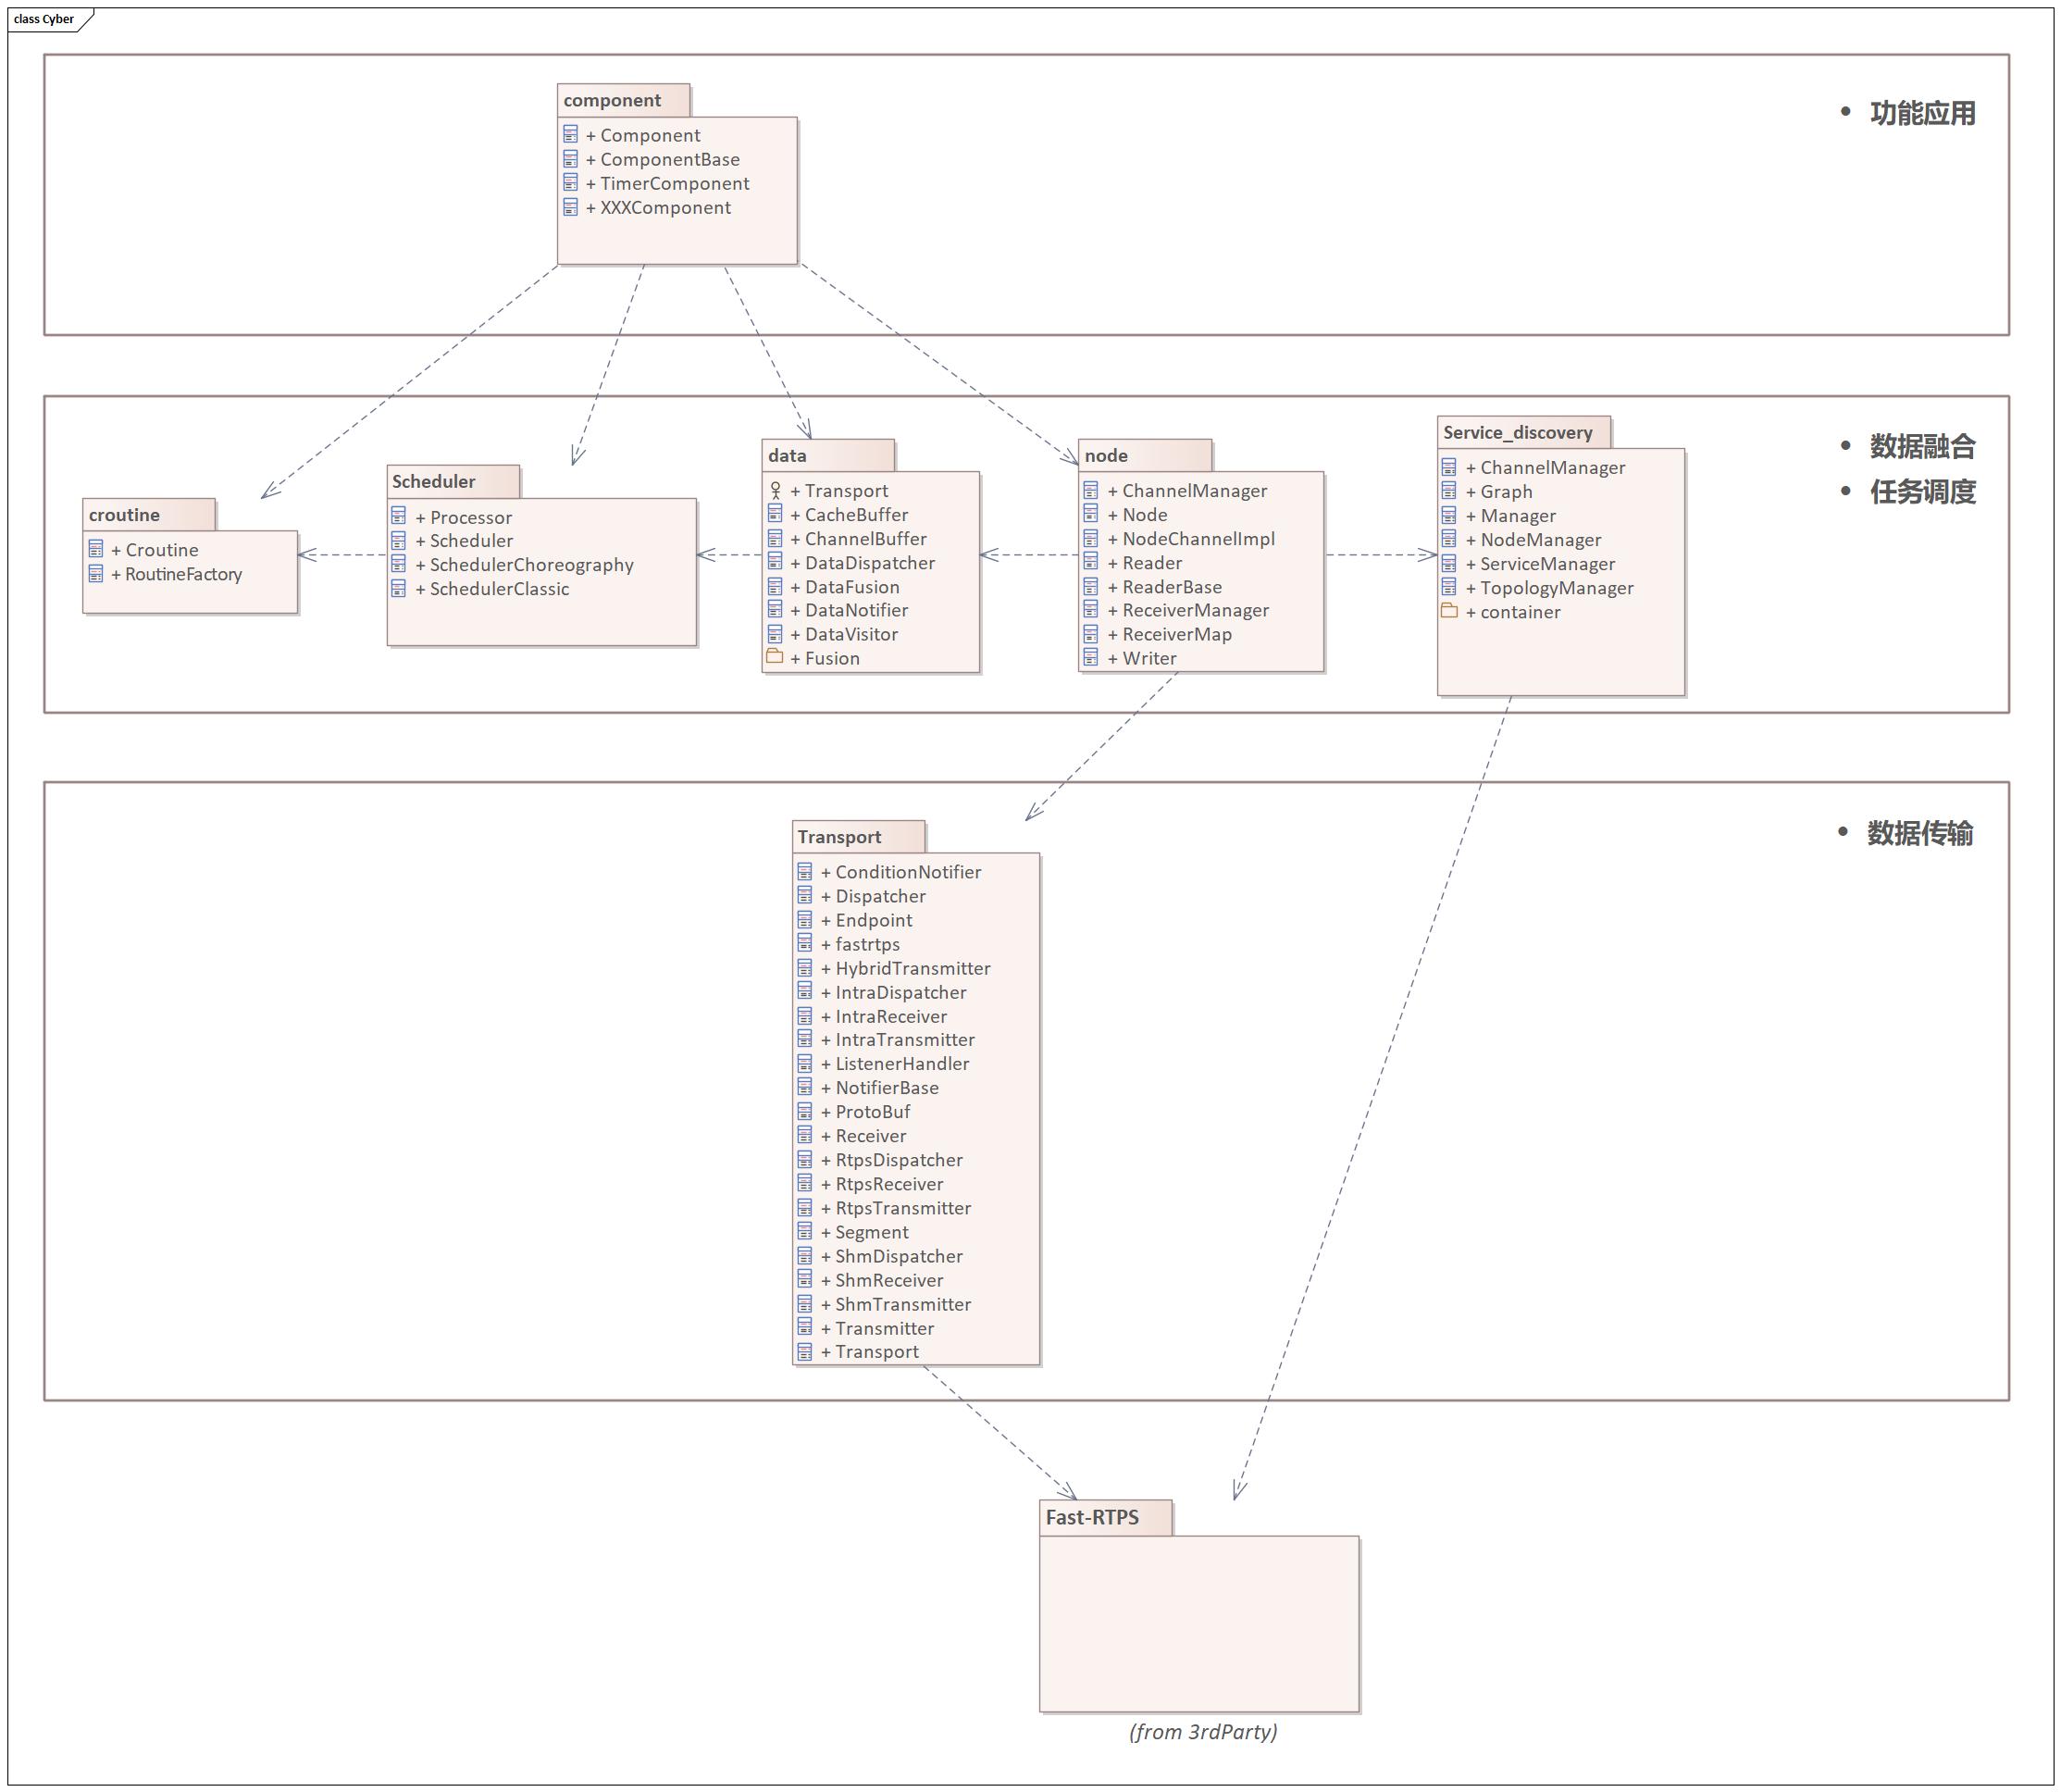Select the + DataVisitor entry

pyautogui.click(x=844, y=634)
